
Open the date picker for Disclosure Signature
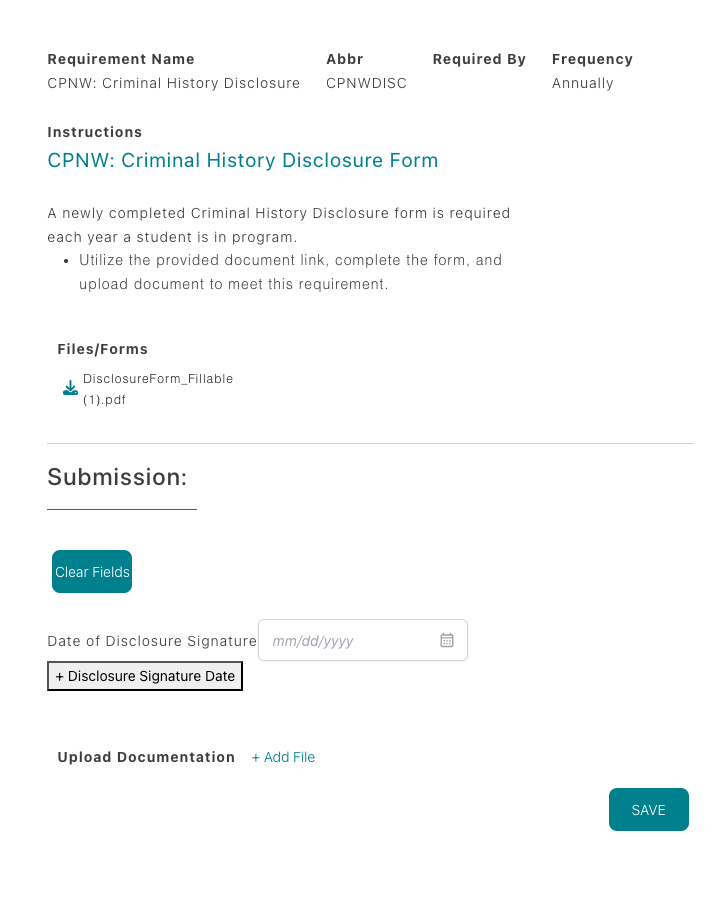[x=447, y=640]
